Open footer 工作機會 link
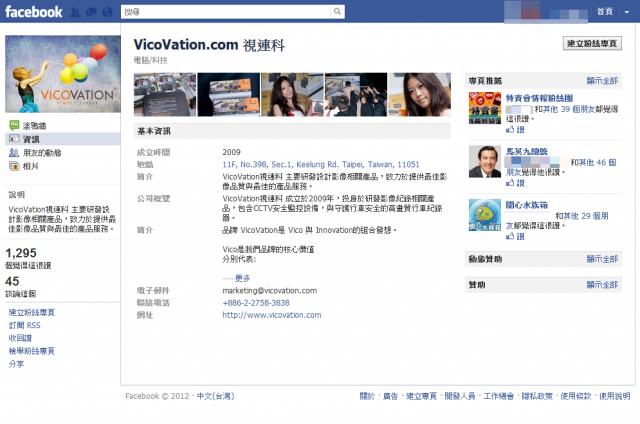 [x=498, y=396]
